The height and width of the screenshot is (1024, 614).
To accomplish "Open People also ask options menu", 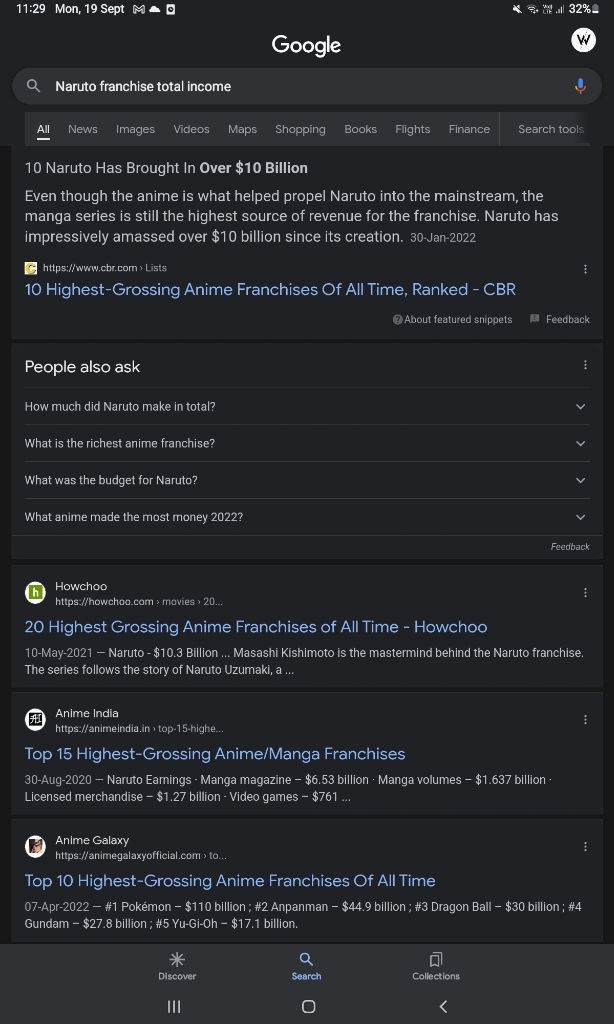I will (x=585, y=366).
